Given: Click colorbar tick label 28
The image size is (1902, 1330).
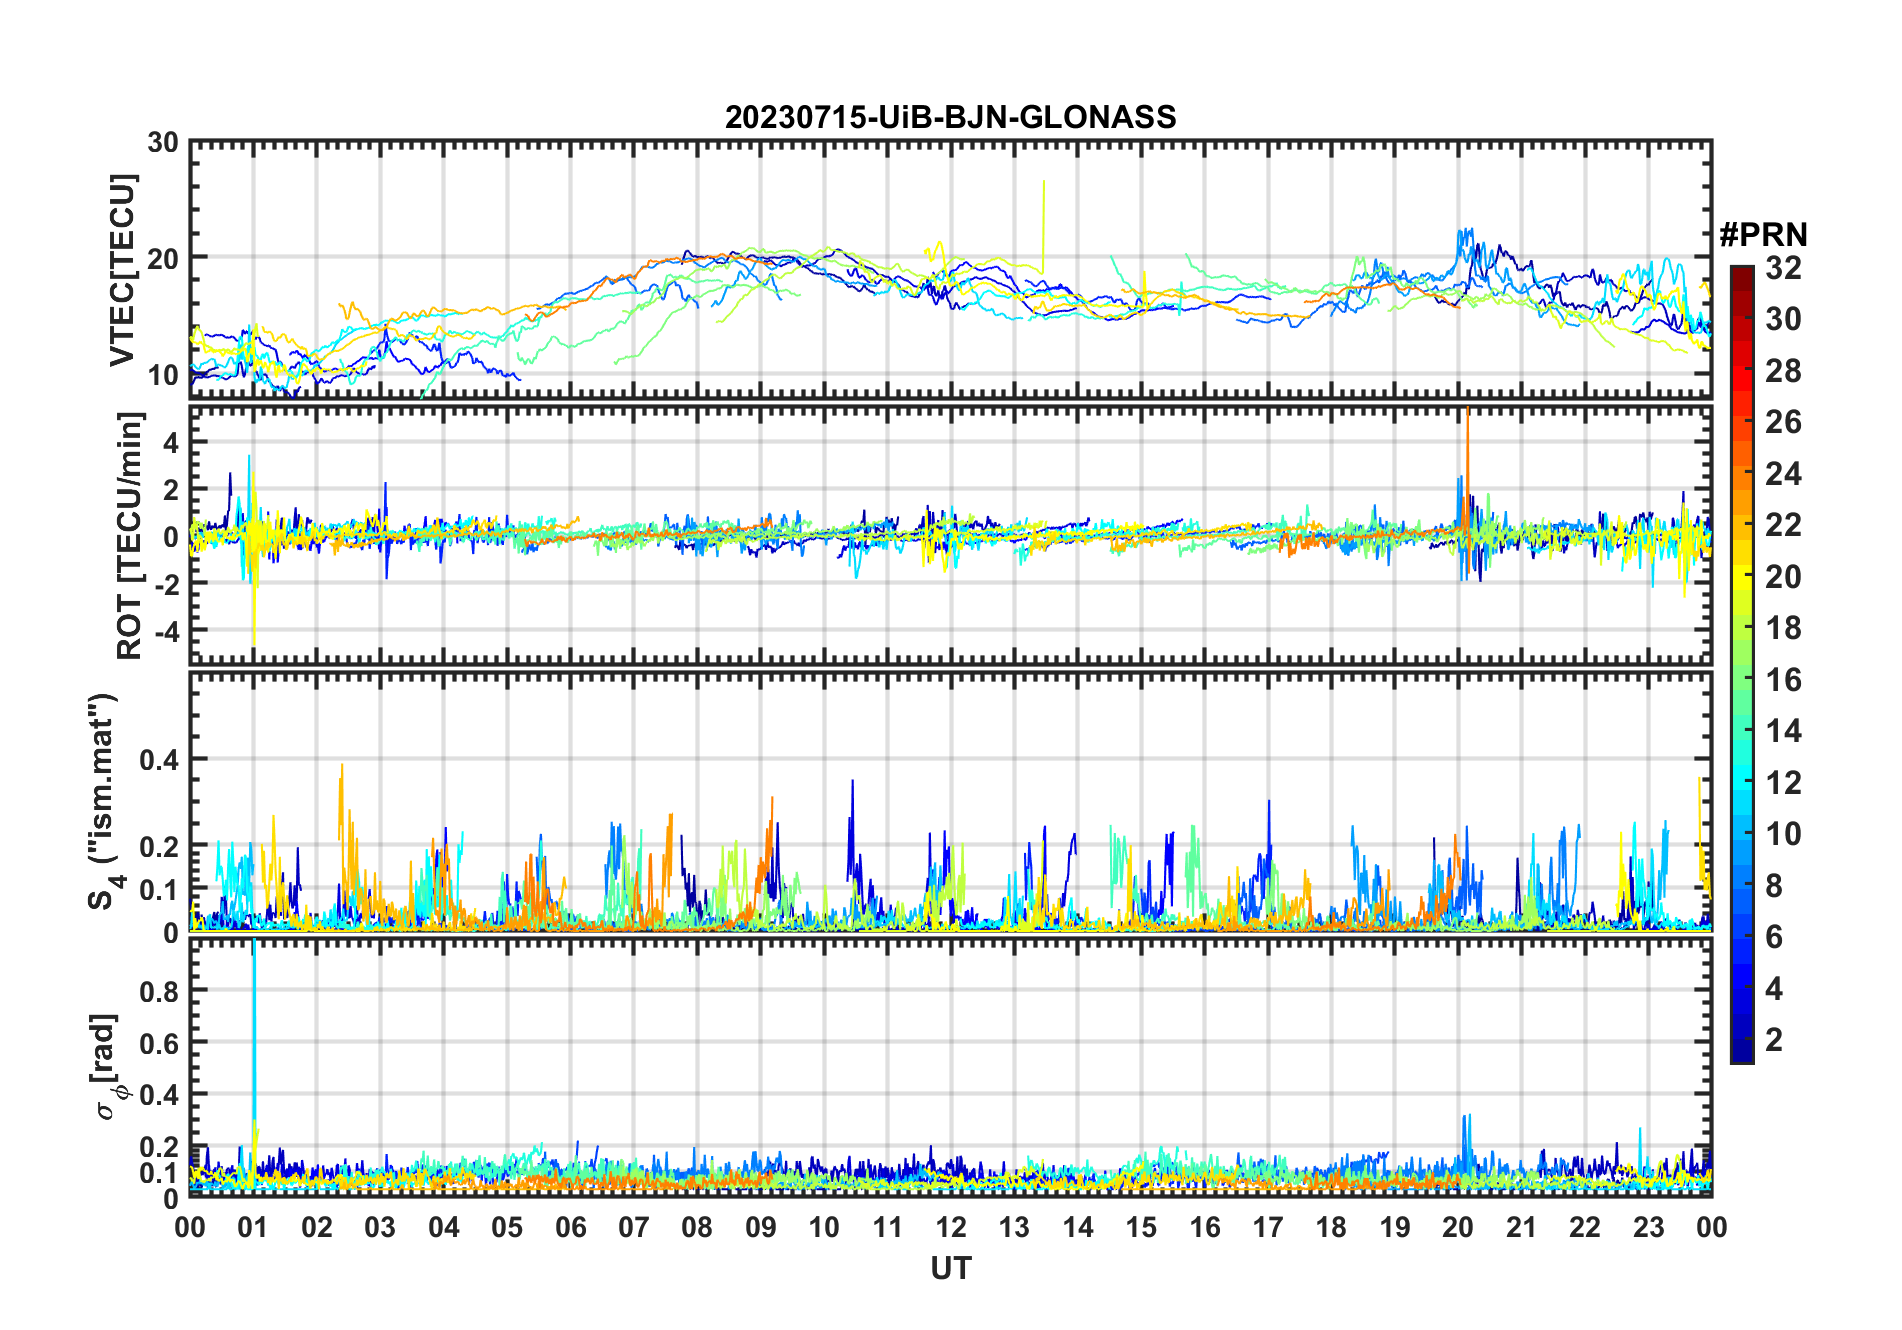Looking at the screenshot, I should point(1783,371).
